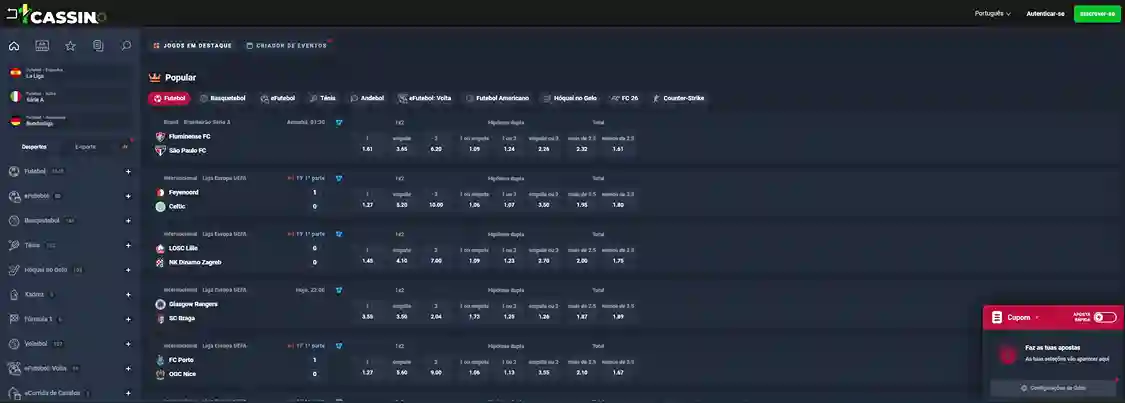Click the green Inscrever-se button
The height and width of the screenshot is (403, 1125).
[1097, 14]
